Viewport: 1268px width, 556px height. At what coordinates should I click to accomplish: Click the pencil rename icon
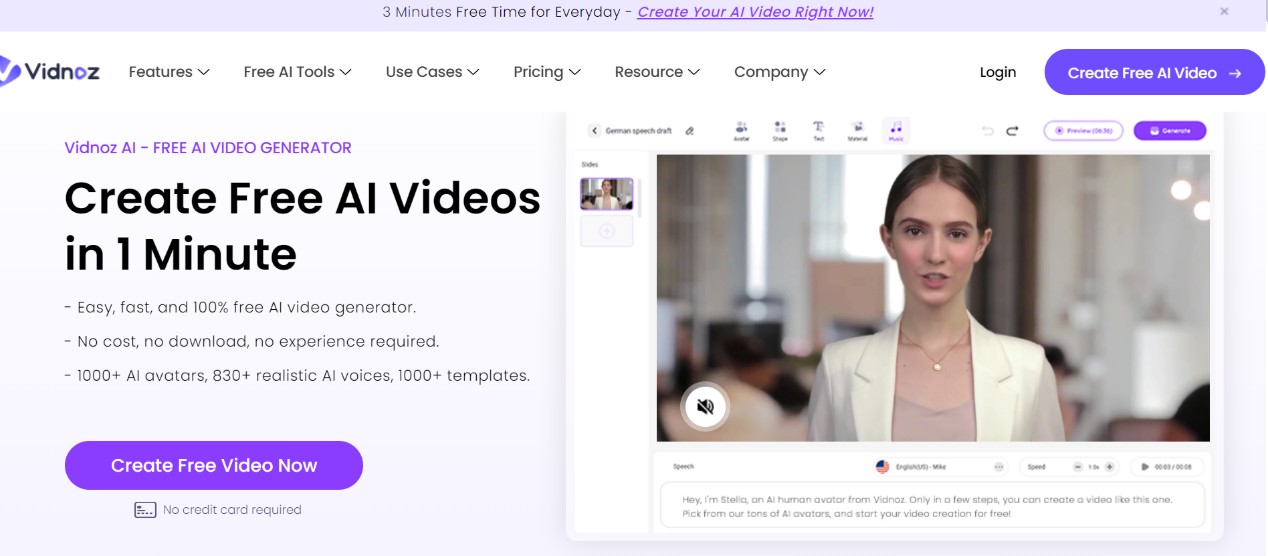click(689, 131)
